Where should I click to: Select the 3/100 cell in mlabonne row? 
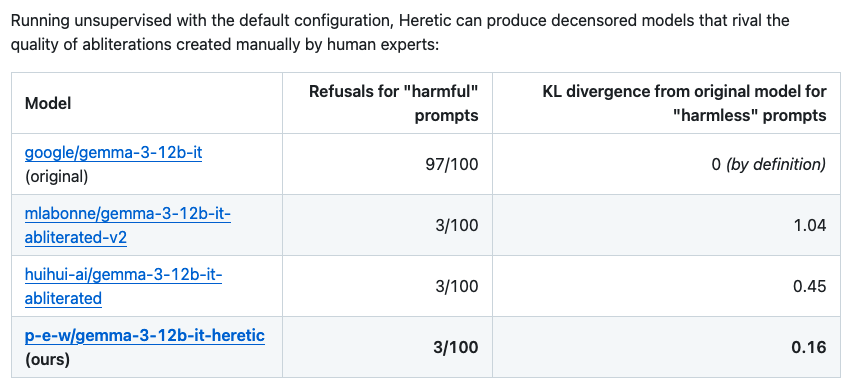coord(456,225)
